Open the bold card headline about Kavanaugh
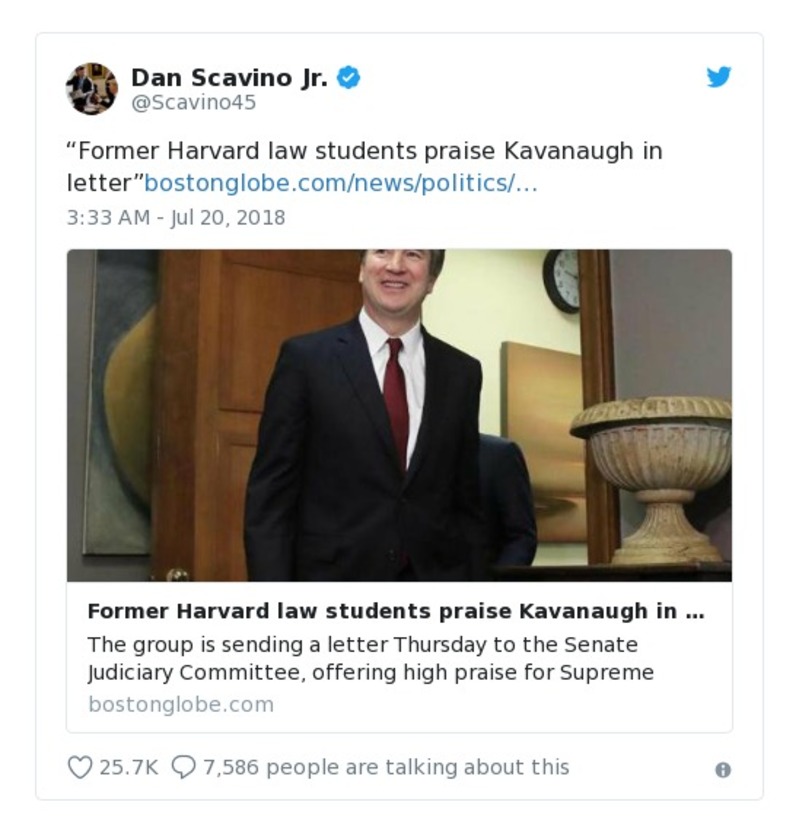 [396, 612]
